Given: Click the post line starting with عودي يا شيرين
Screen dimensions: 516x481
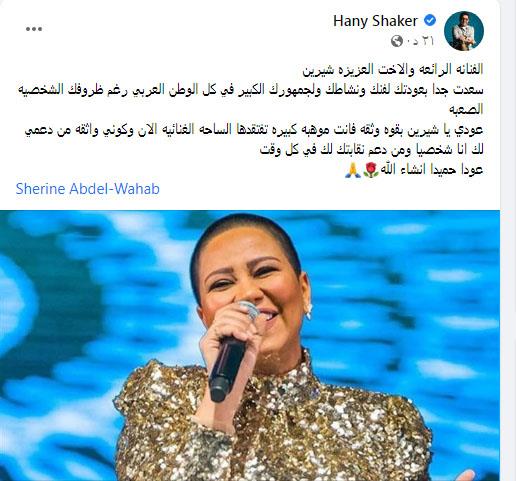Looking at the screenshot, I should tap(254, 130).
